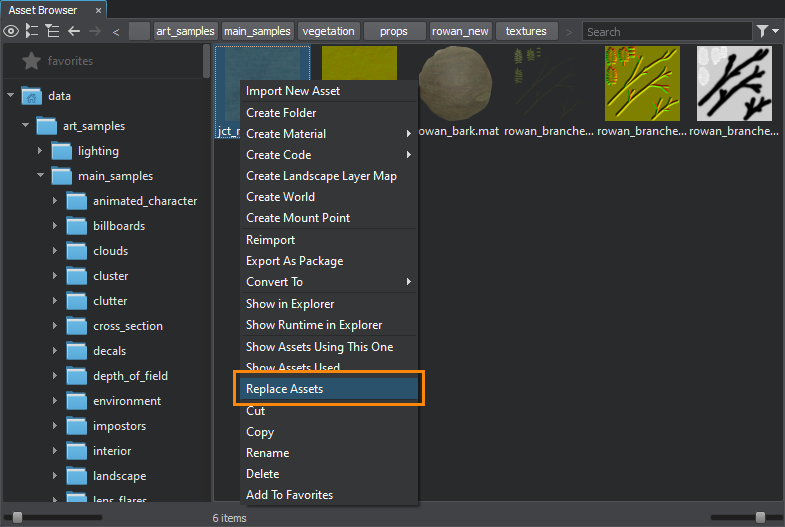The height and width of the screenshot is (527, 785).
Task: Collapse the art_samples tree node
Action: pyautogui.click(x=25, y=126)
